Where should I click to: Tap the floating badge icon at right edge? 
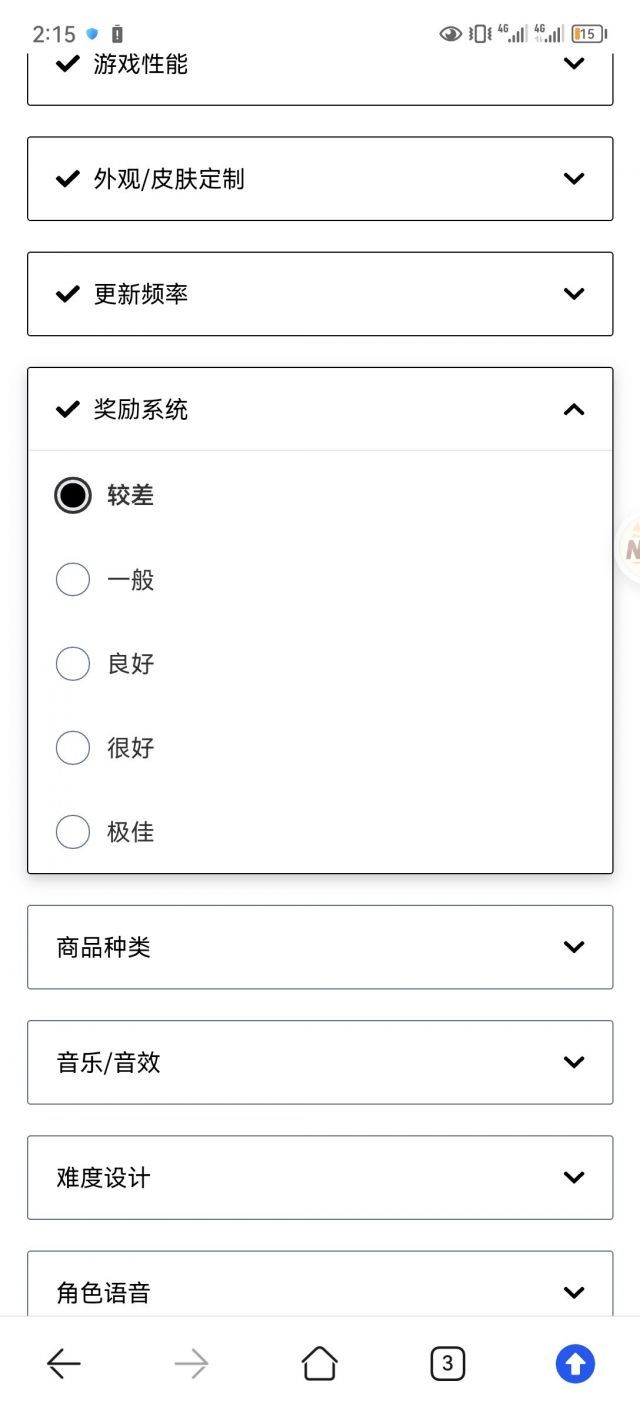630,548
